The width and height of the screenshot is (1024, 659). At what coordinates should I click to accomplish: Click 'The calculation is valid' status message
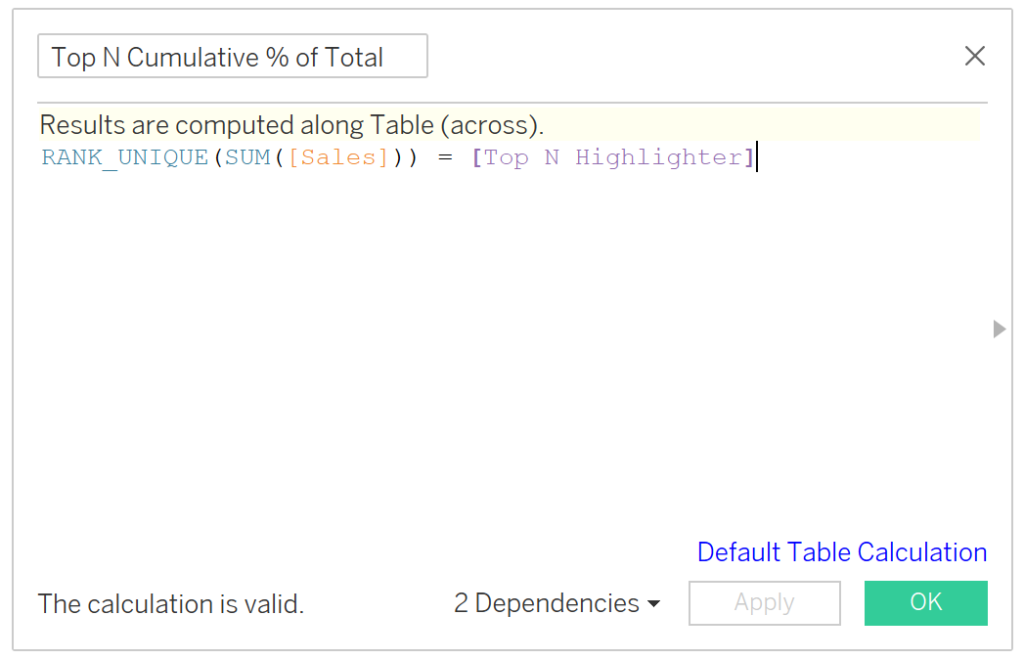coord(171,604)
